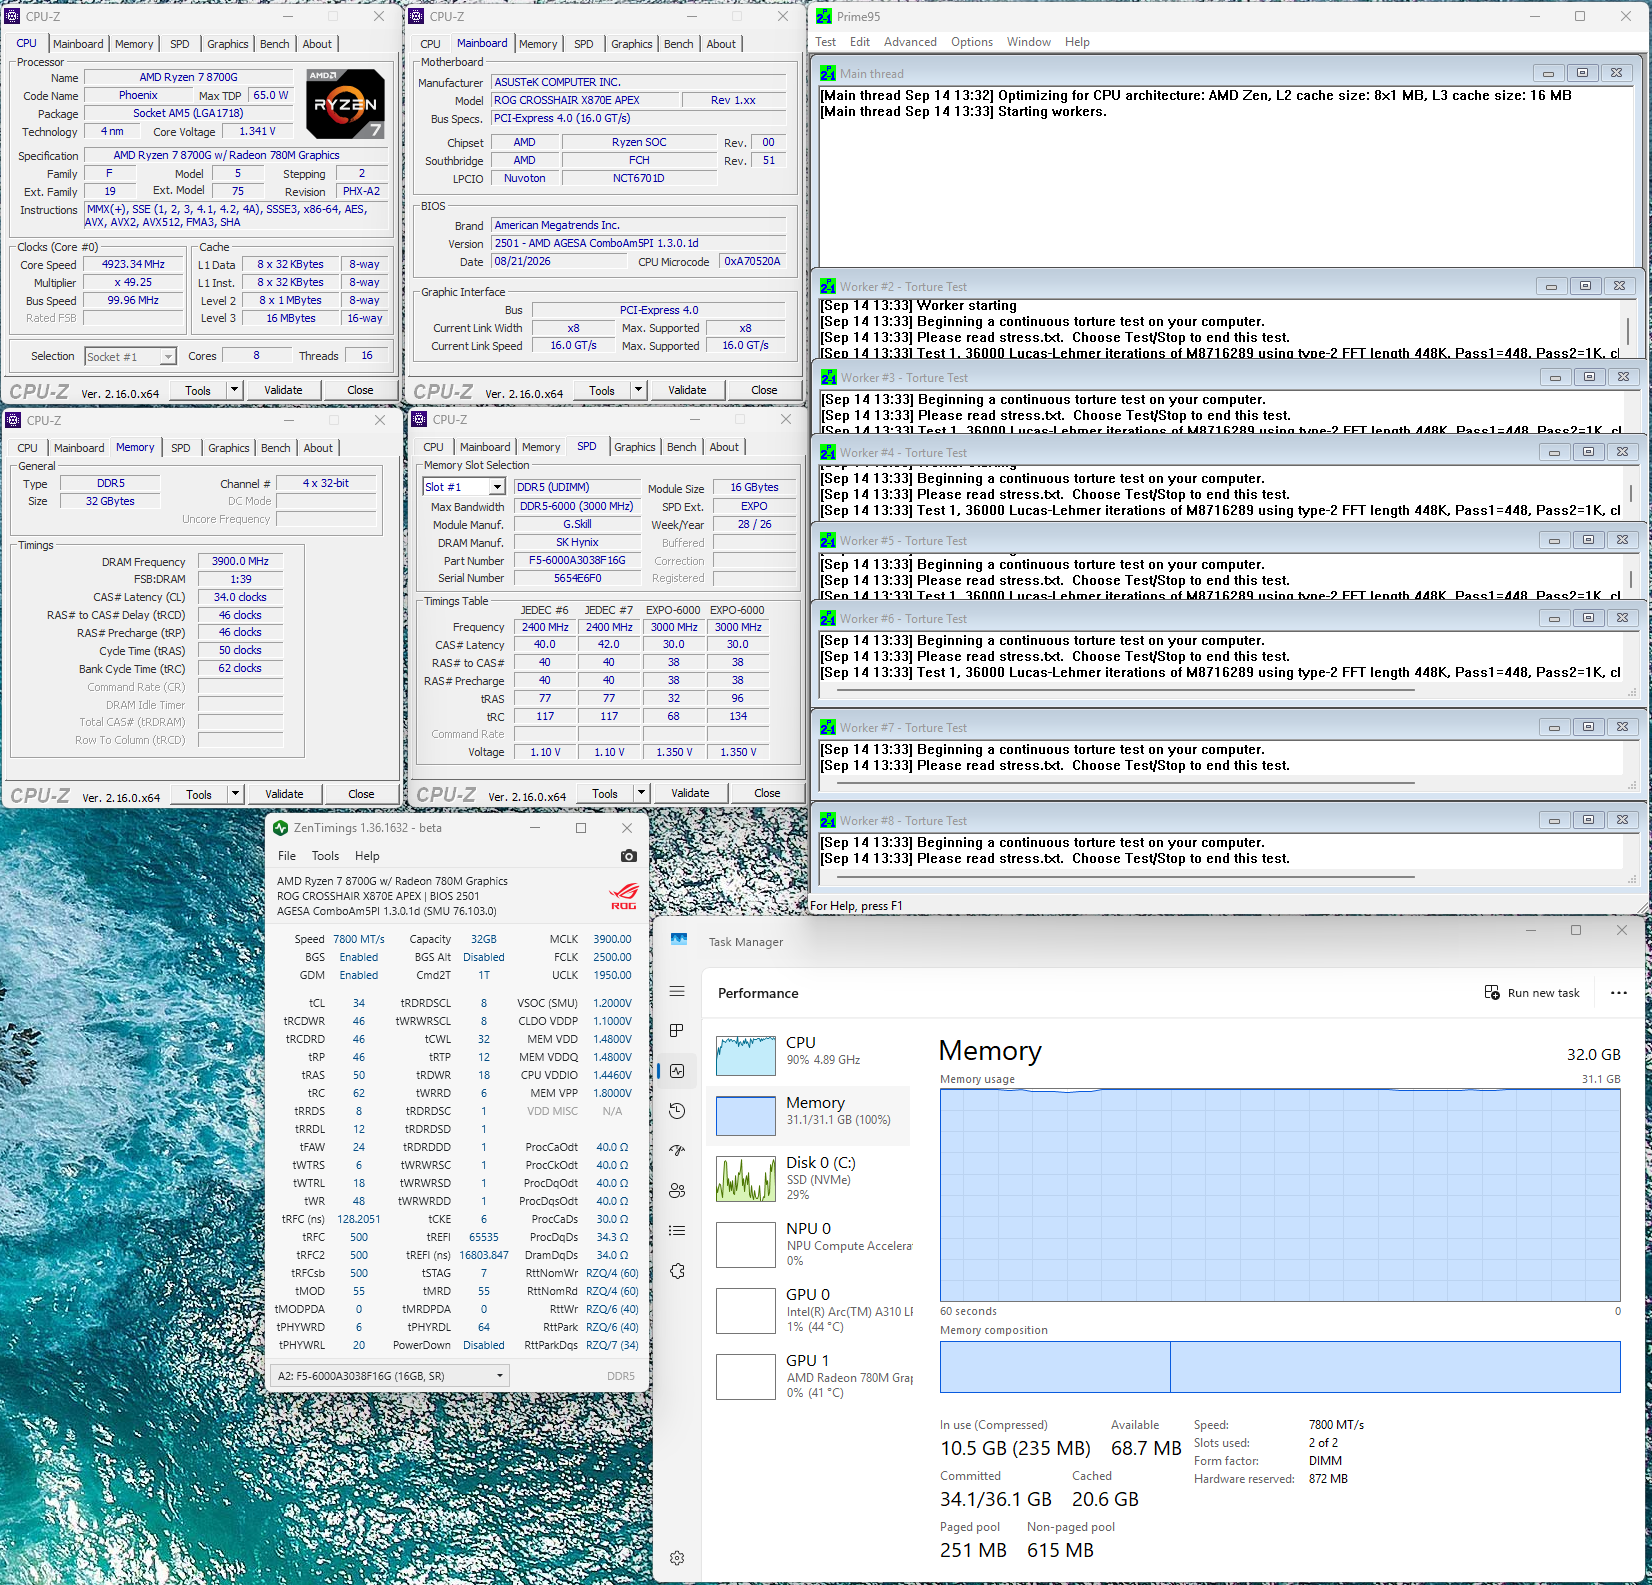
Task: Go to Processes in the Task Manager sidebar
Action: [677, 1031]
